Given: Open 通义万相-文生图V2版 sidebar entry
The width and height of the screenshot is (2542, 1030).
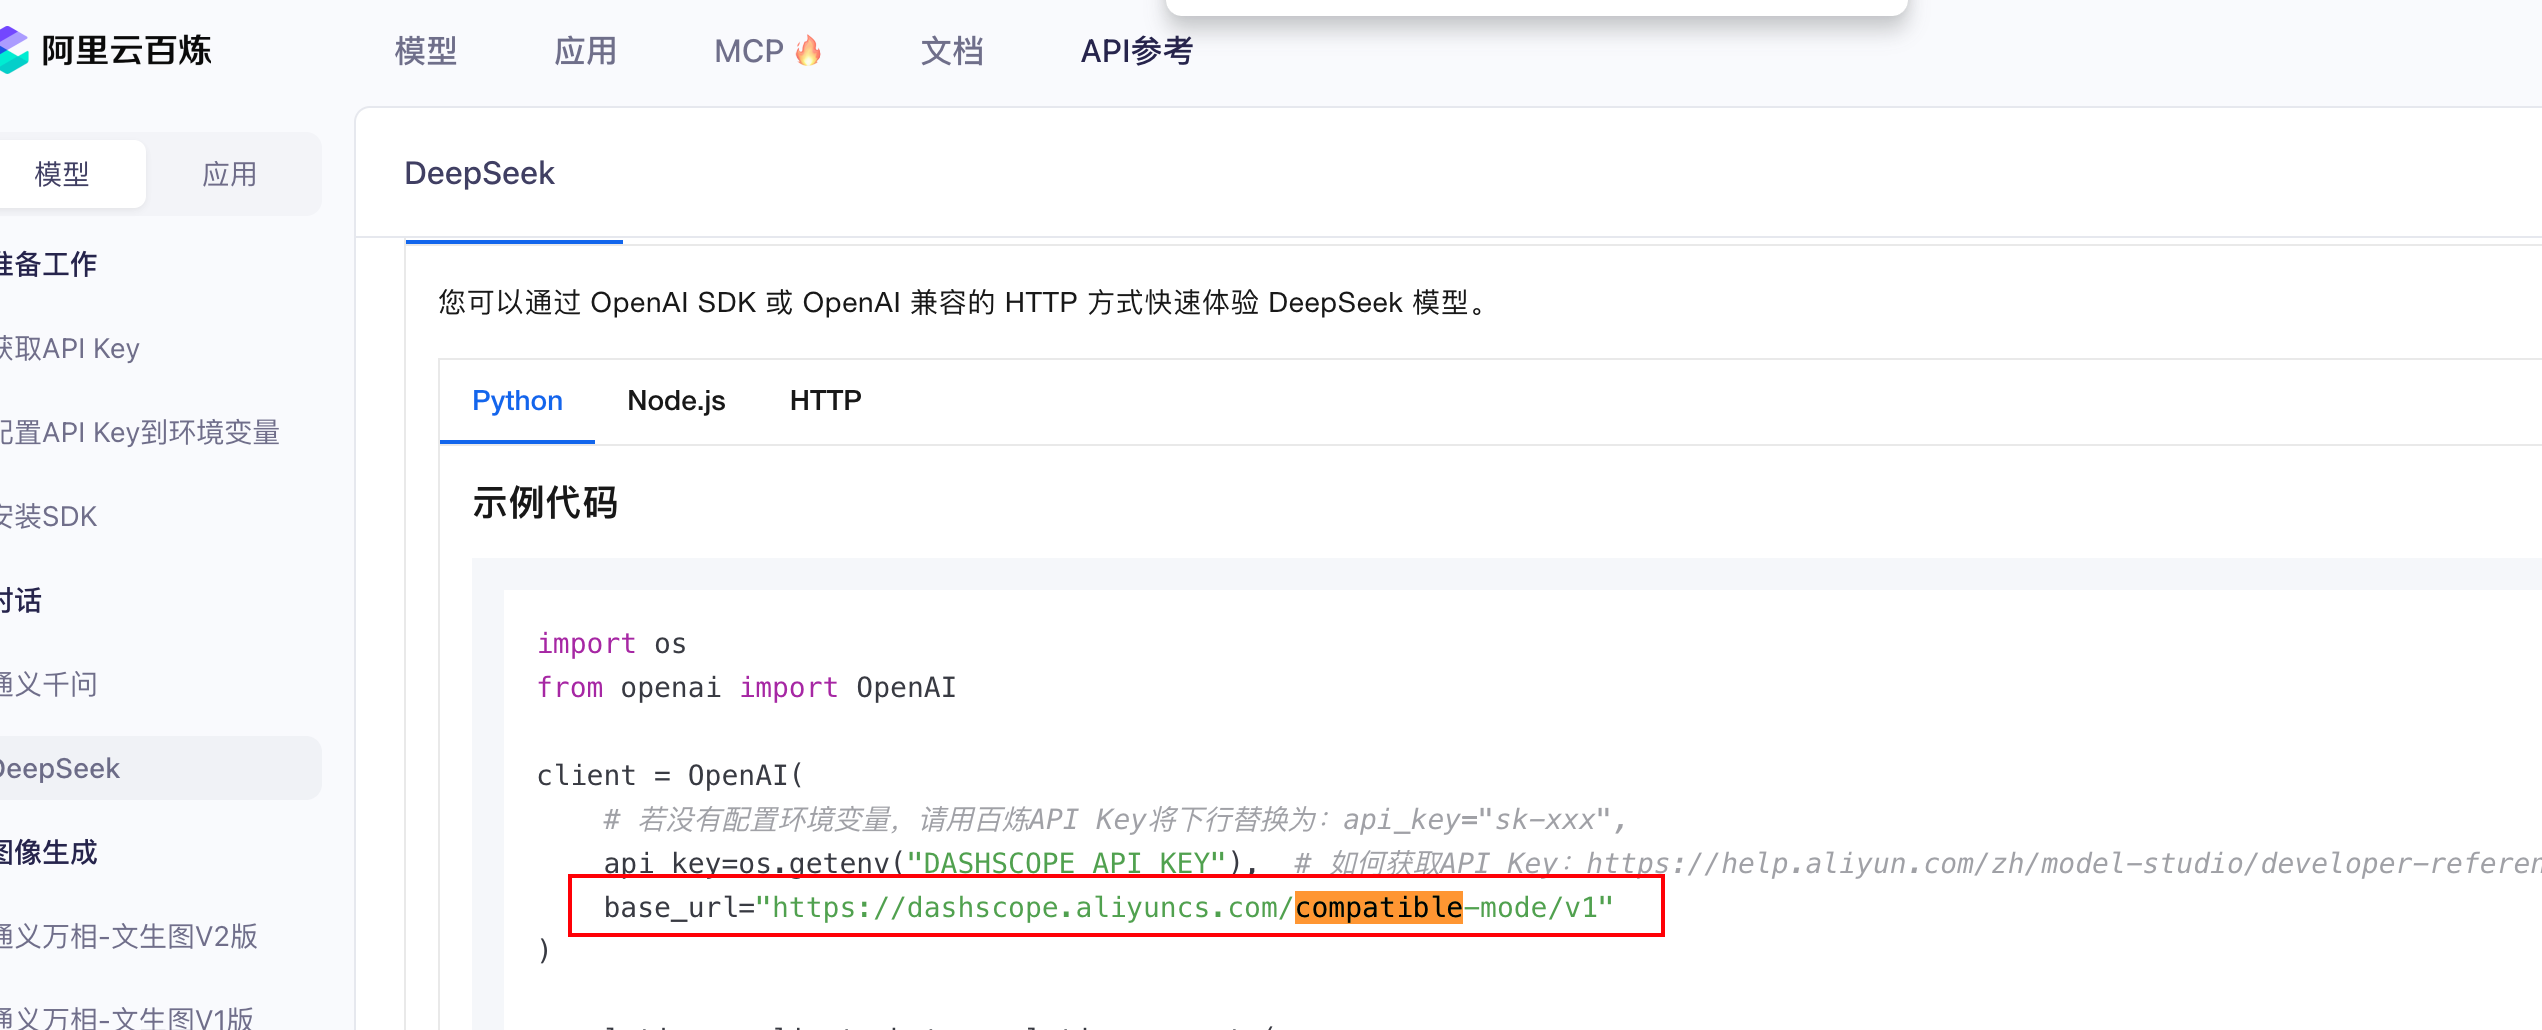Looking at the screenshot, I should [129, 936].
